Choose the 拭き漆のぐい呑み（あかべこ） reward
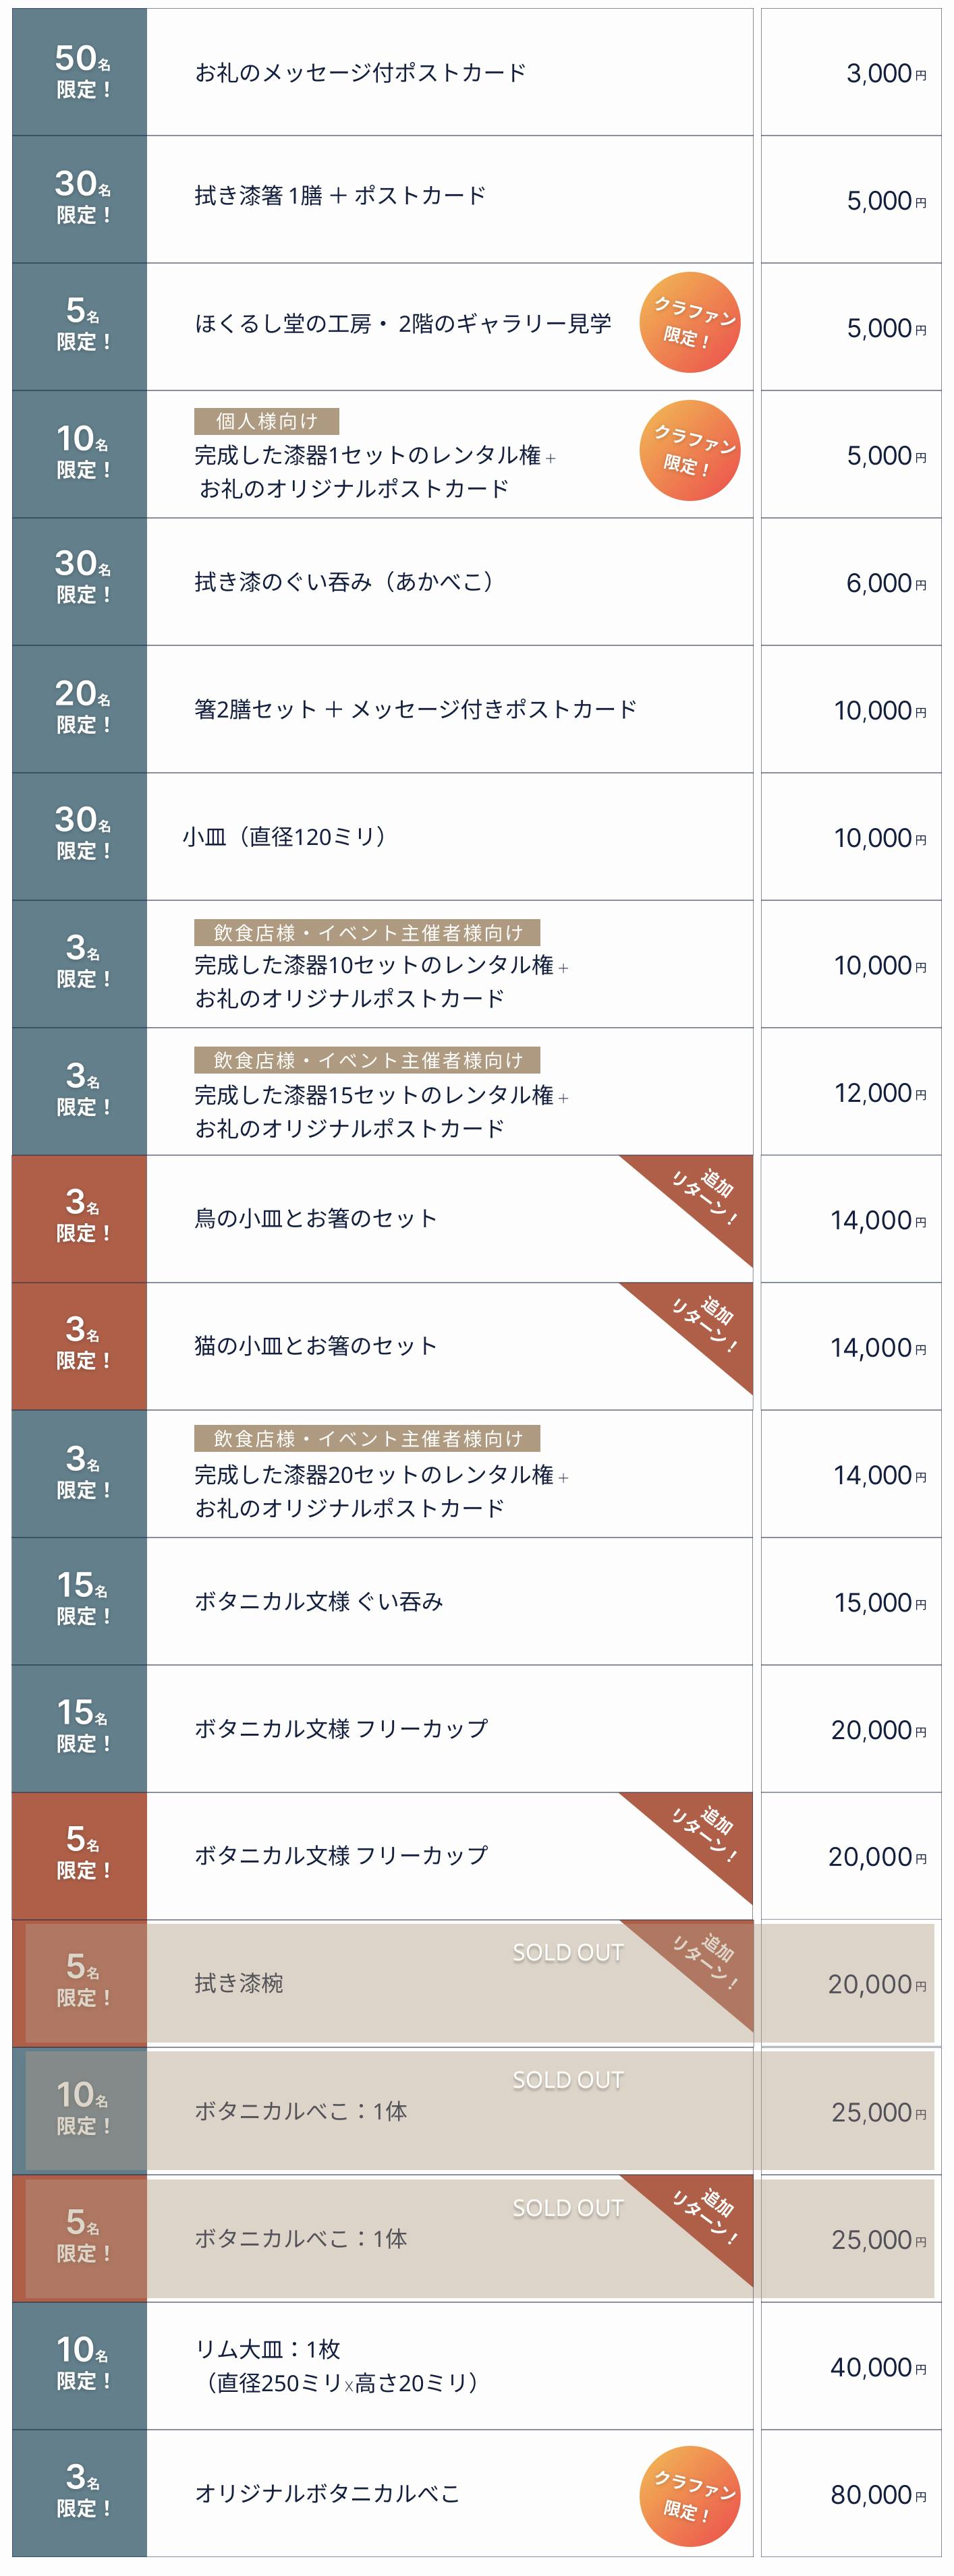The height and width of the screenshot is (2576, 954). pyautogui.click(x=344, y=582)
